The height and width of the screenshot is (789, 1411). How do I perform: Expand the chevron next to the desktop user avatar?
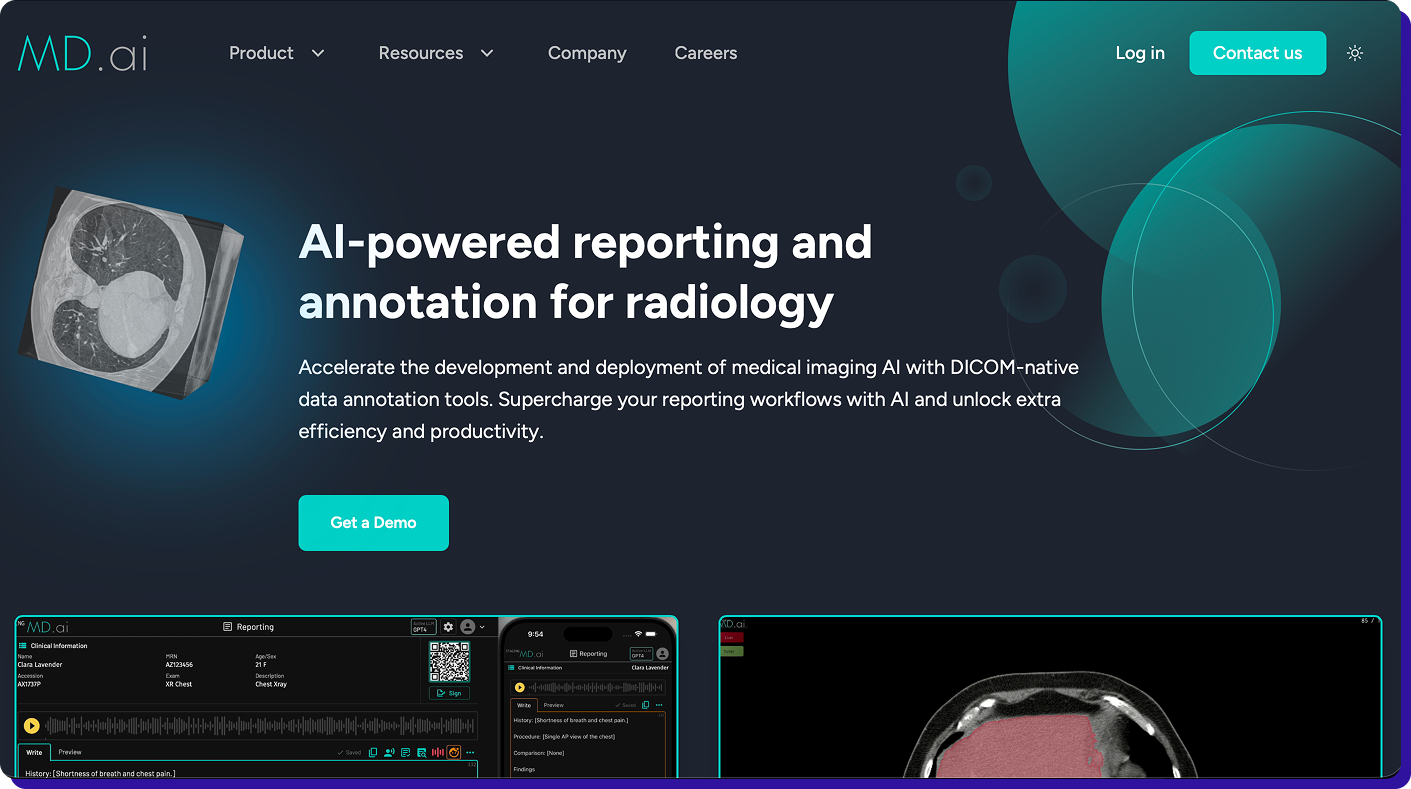click(x=482, y=627)
